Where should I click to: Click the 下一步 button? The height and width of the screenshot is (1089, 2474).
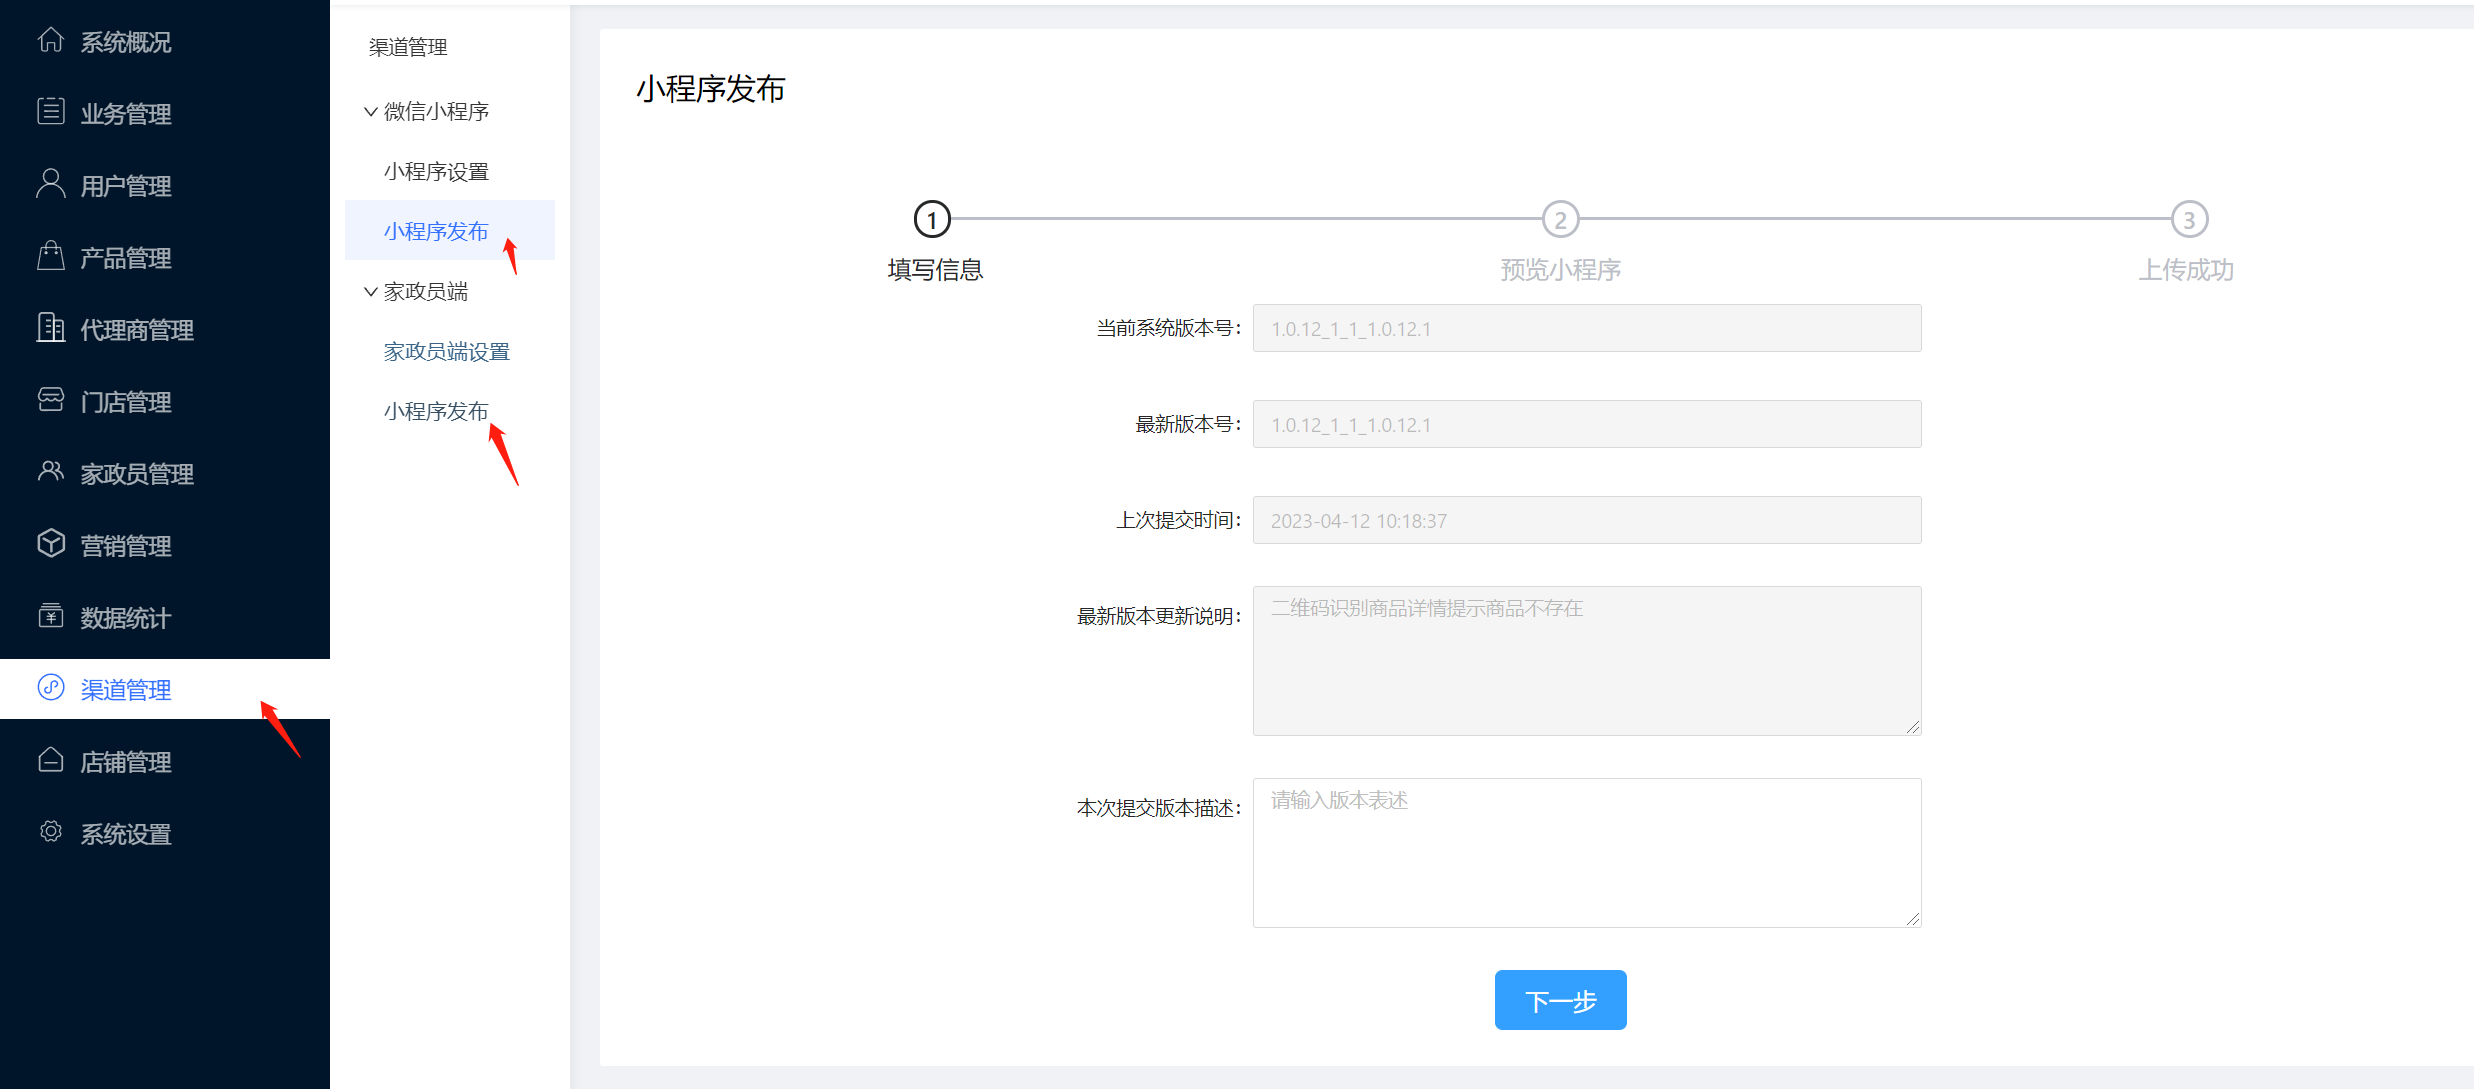(1560, 1000)
